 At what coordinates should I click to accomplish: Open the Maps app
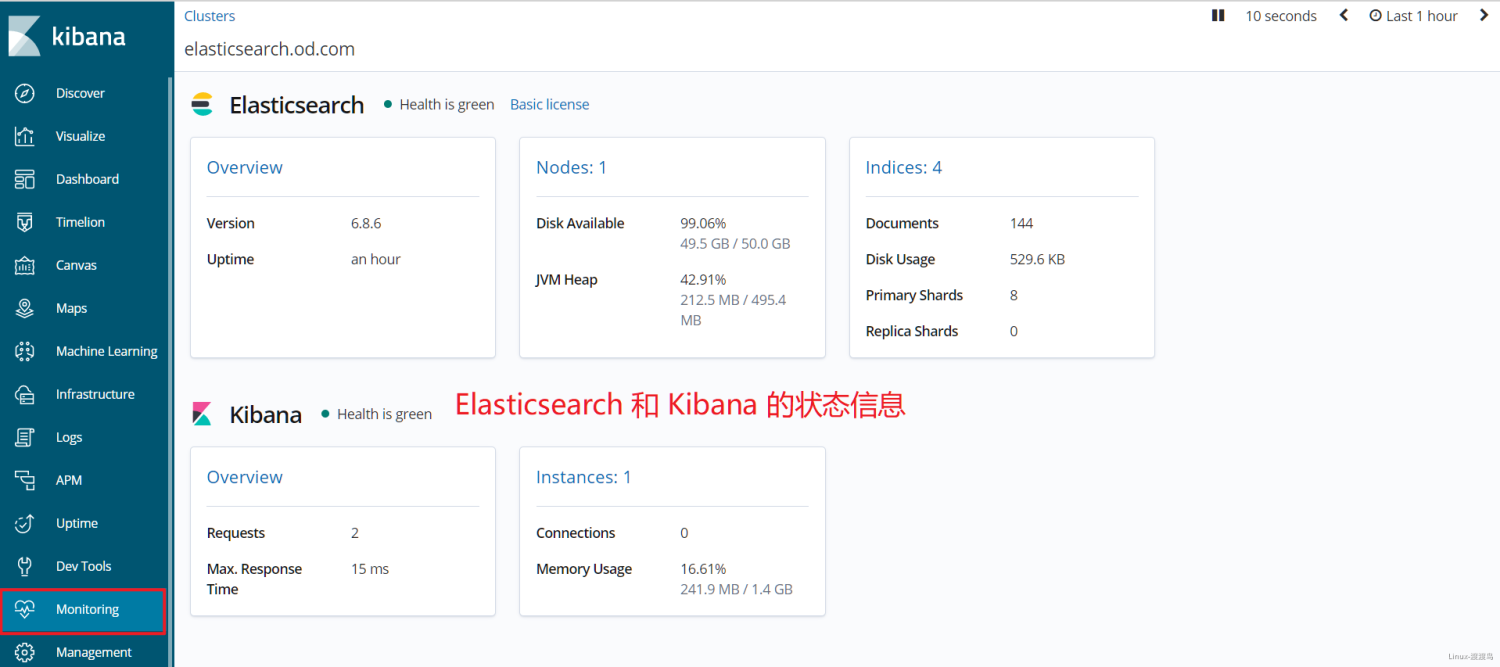pyautogui.click(x=71, y=308)
